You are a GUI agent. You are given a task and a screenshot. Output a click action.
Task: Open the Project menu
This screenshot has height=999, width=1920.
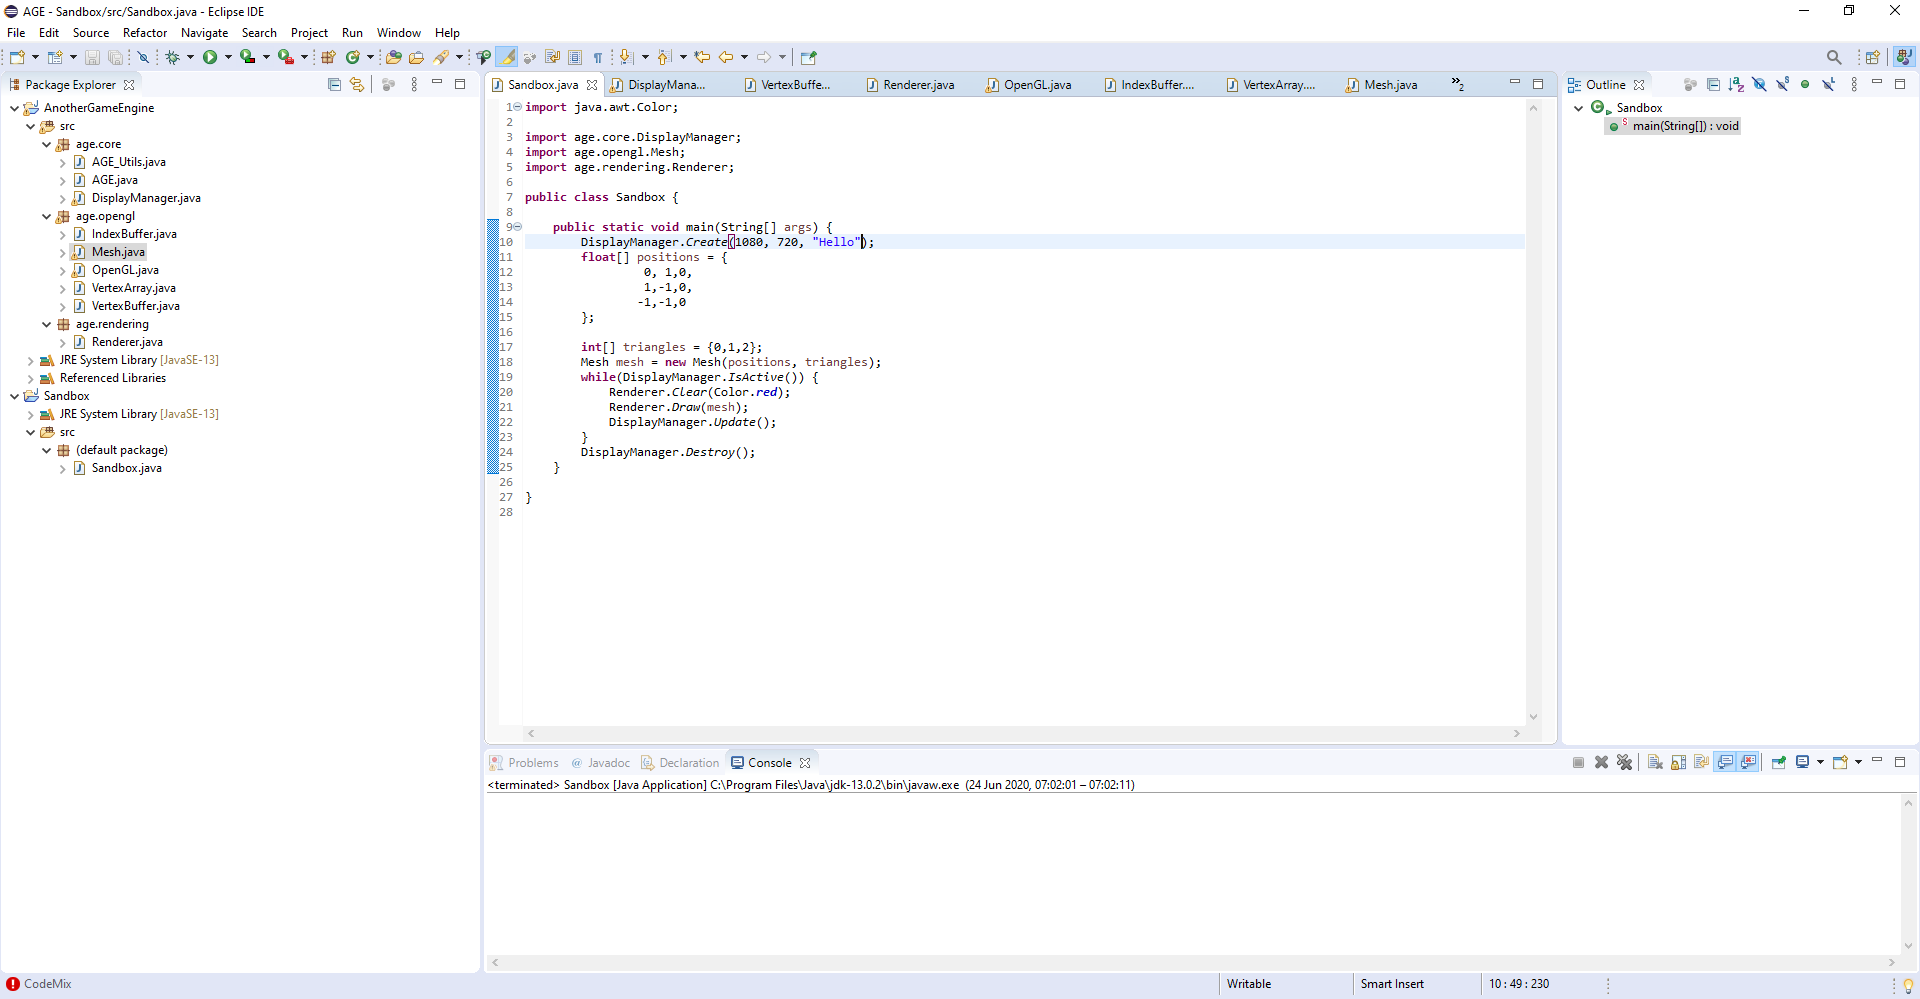309,33
